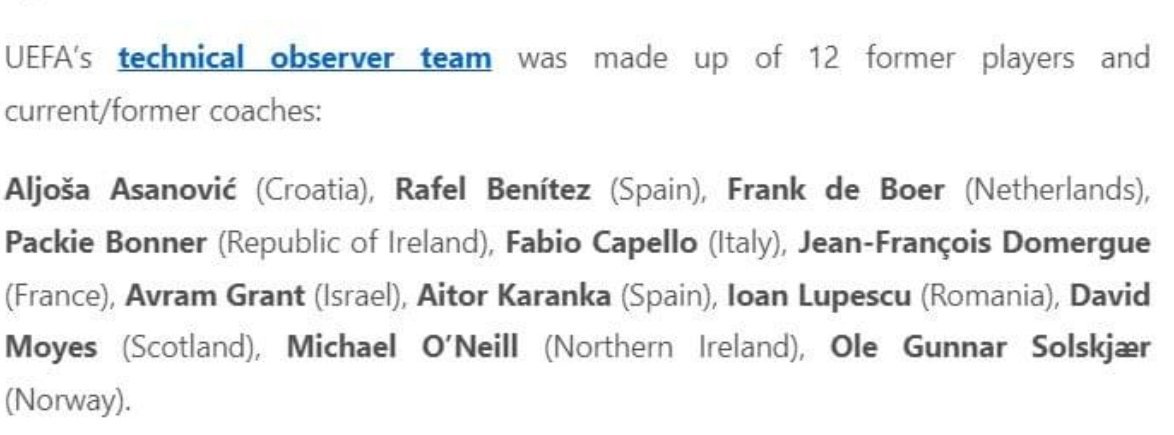This screenshot has height=435, width=1174.
Task: Click the name Rafel Benítez
Action: click(492, 190)
